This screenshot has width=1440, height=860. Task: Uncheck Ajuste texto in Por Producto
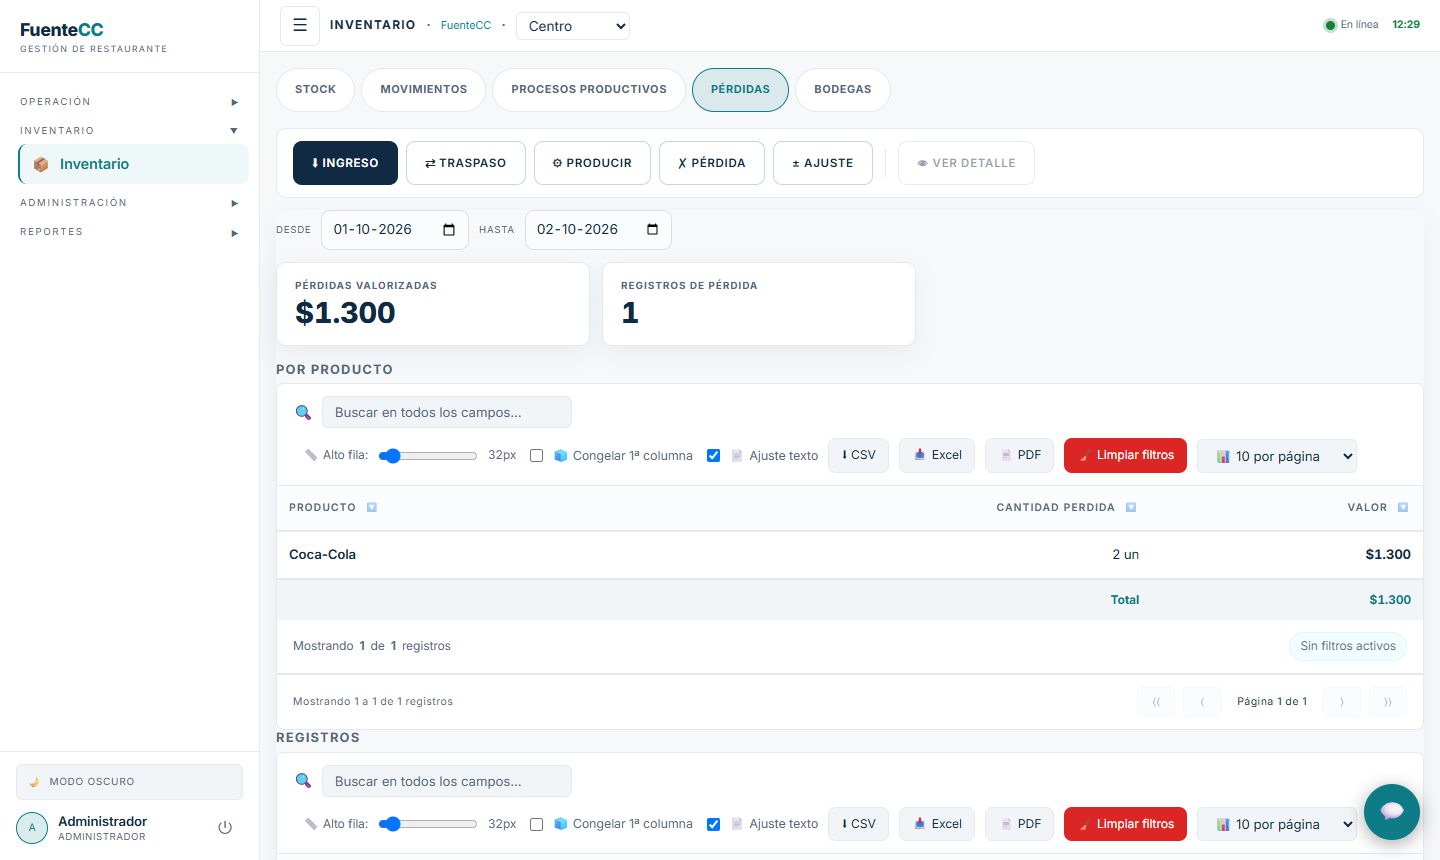click(x=713, y=455)
